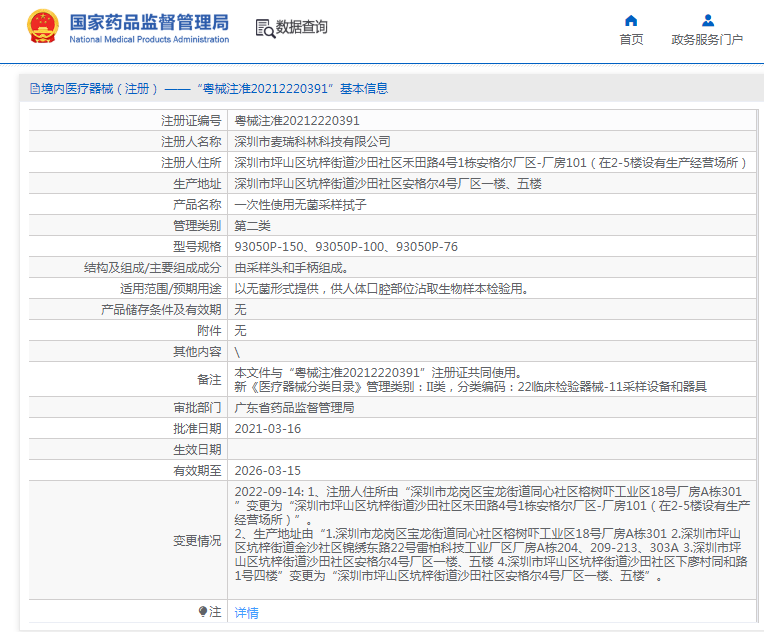This screenshot has width=764, height=632.
Task: Go to 首页 text link
Action: [x=631, y=39]
